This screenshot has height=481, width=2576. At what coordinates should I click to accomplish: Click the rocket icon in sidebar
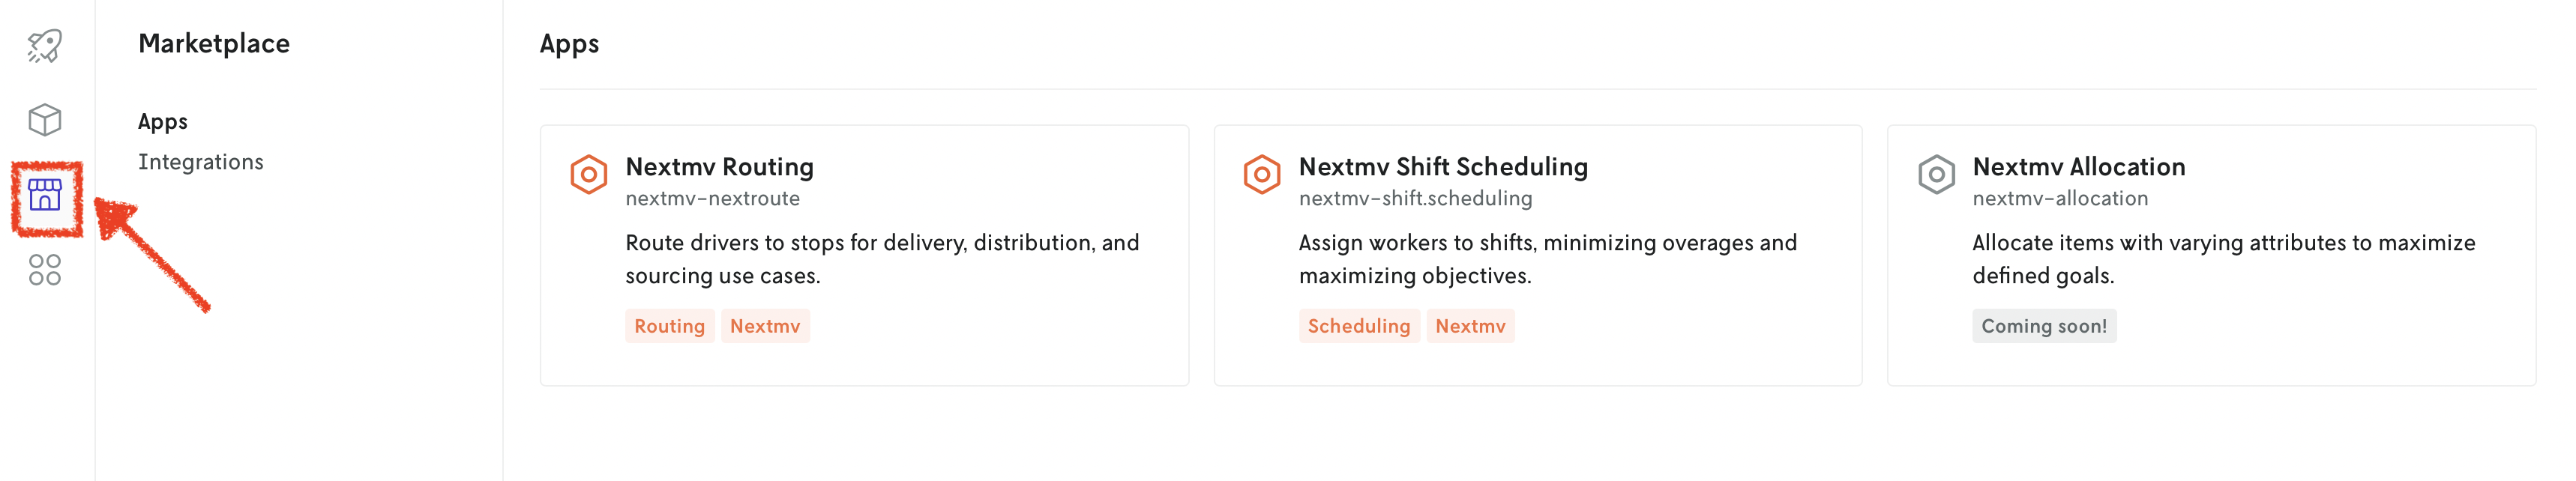pos(45,45)
